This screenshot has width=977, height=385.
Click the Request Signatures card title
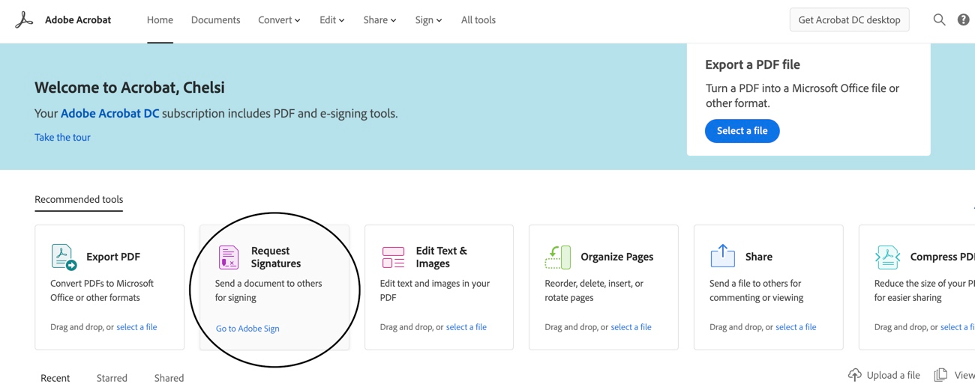(276, 257)
